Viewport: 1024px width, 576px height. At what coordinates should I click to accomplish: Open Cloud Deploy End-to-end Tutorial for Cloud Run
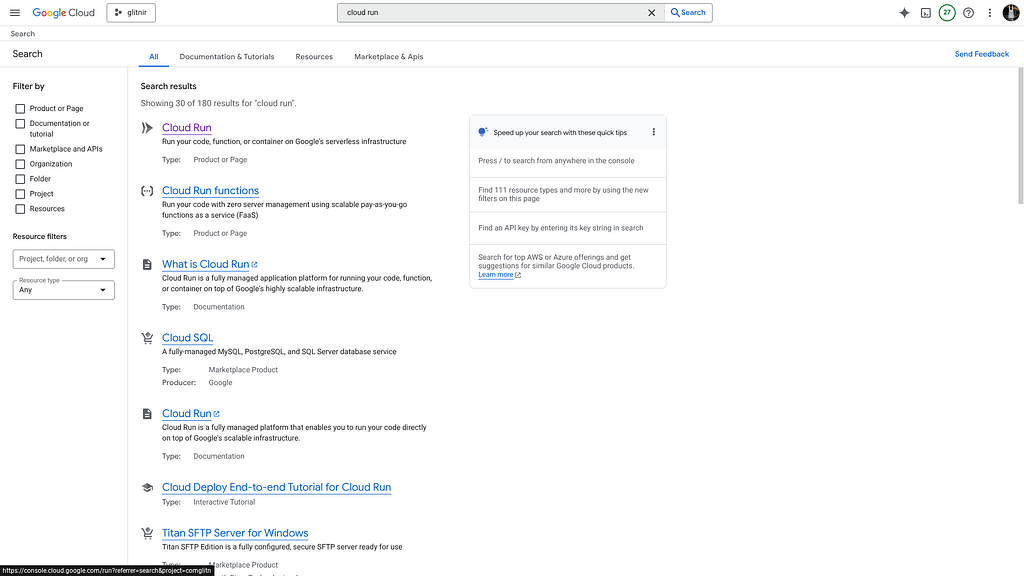[x=276, y=487]
